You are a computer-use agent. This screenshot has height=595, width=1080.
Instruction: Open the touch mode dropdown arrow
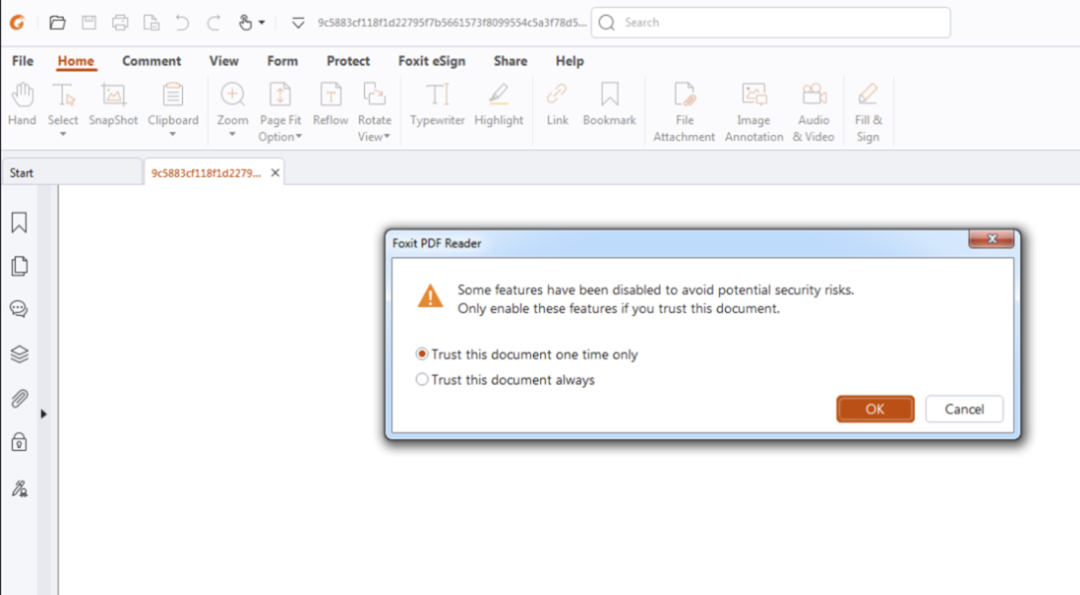coord(262,23)
